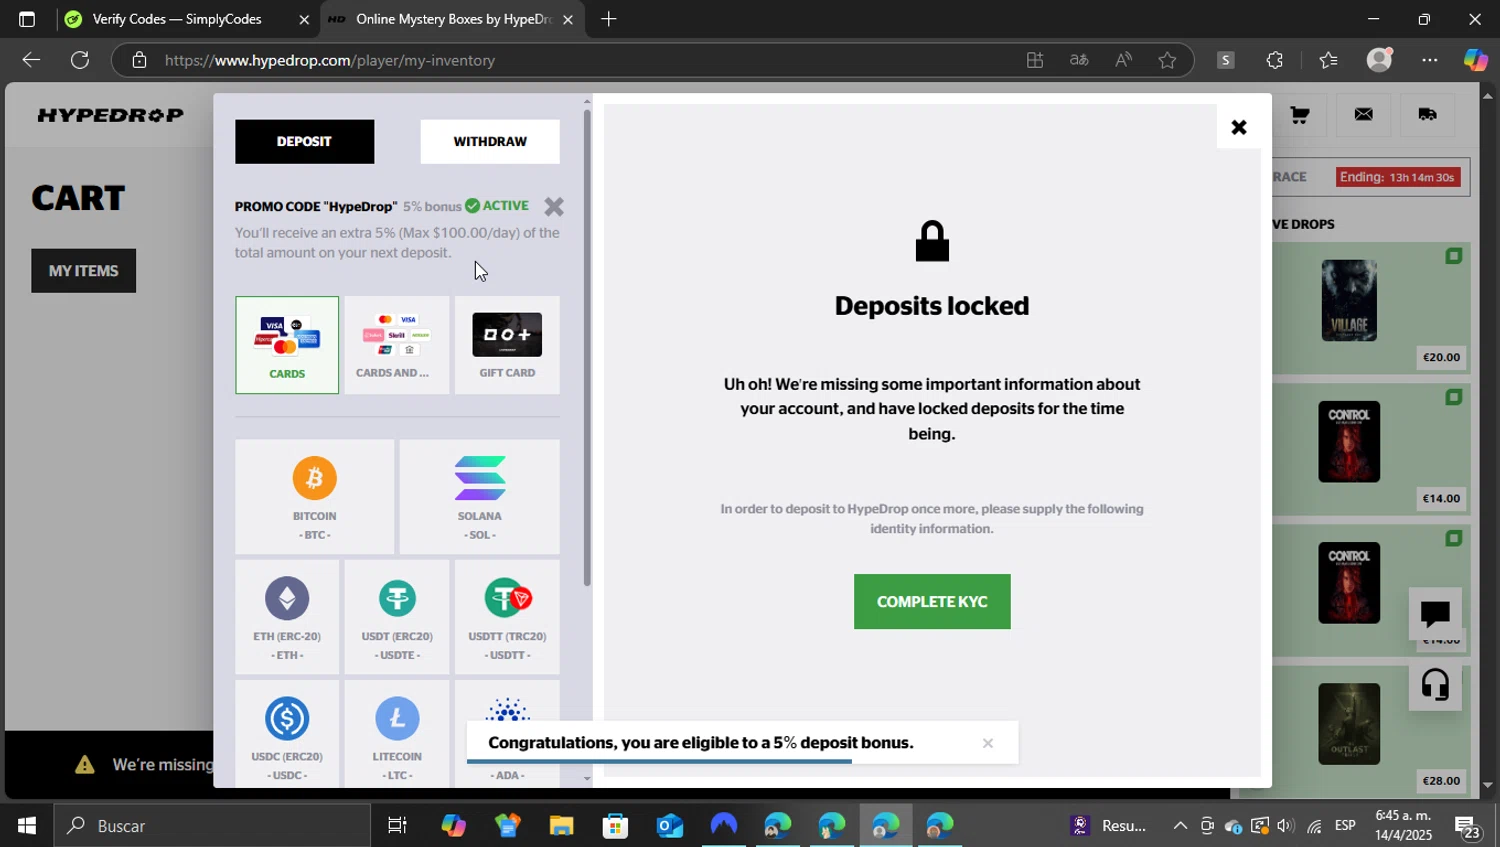The height and width of the screenshot is (847, 1500).
Task: Close the deposit modal dialog
Action: click(x=1239, y=127)
